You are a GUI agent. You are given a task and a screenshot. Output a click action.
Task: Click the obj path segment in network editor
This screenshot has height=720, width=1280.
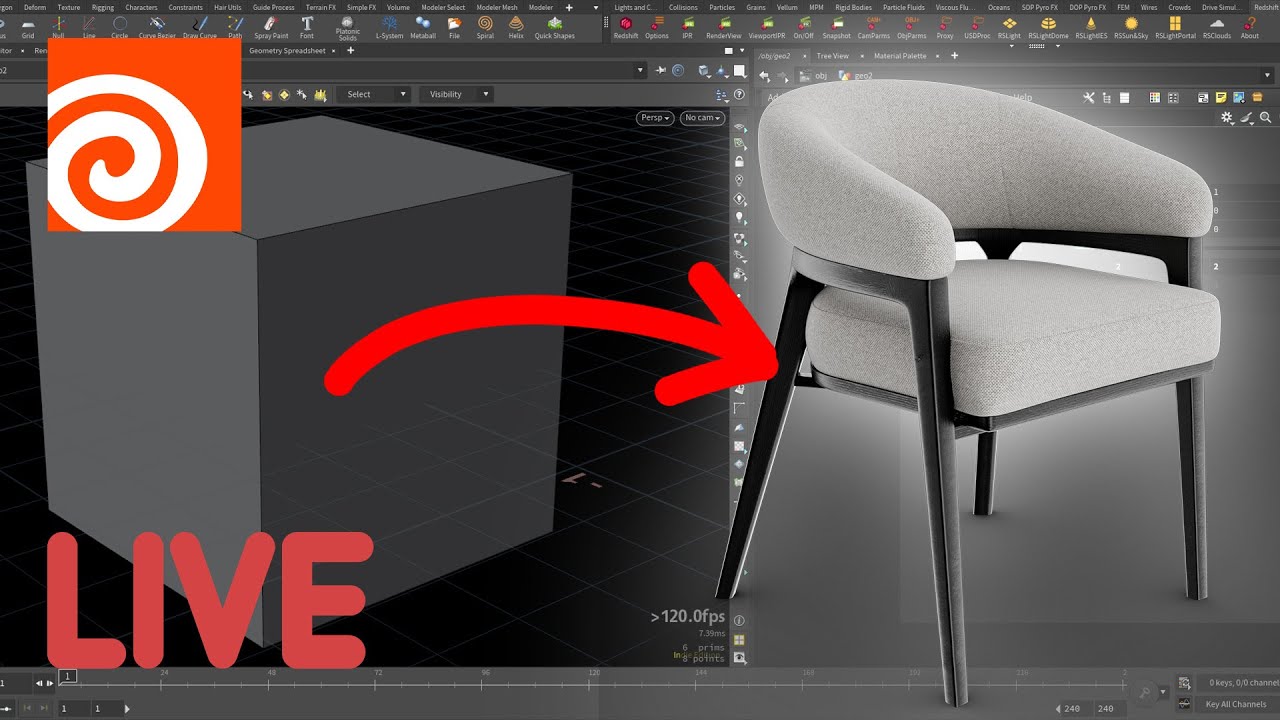click(x=821, y=75)
